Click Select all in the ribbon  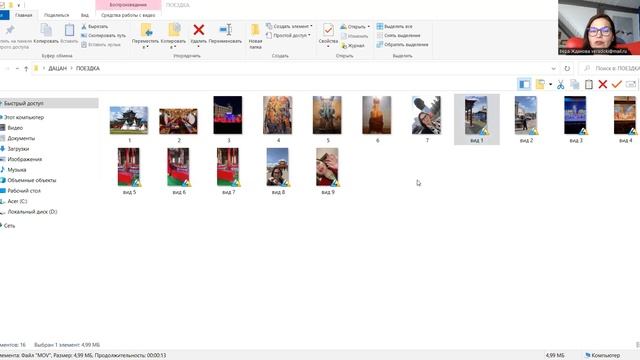394,27
